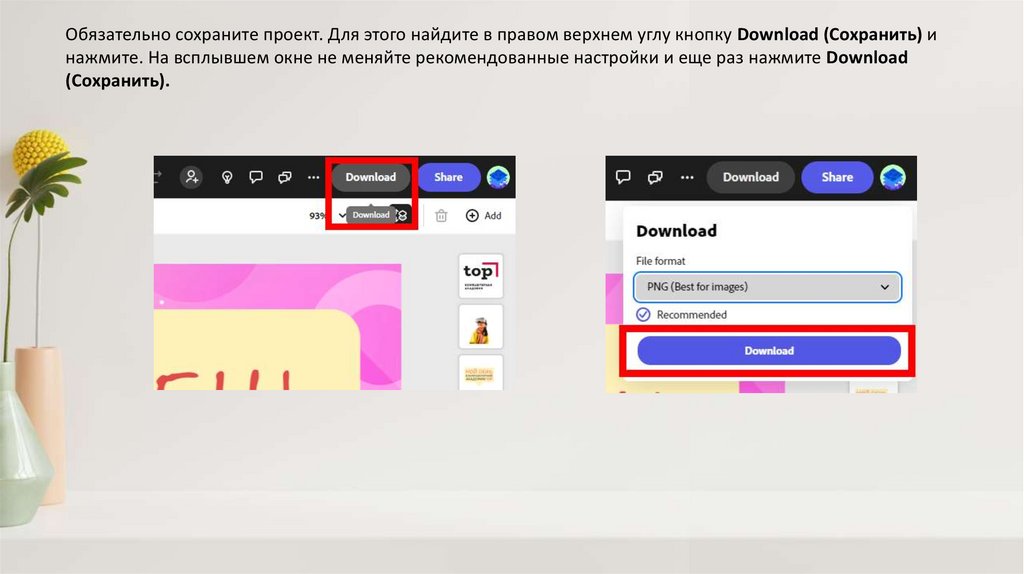Select the 'top' logo page thumbnail

(481, 276)
